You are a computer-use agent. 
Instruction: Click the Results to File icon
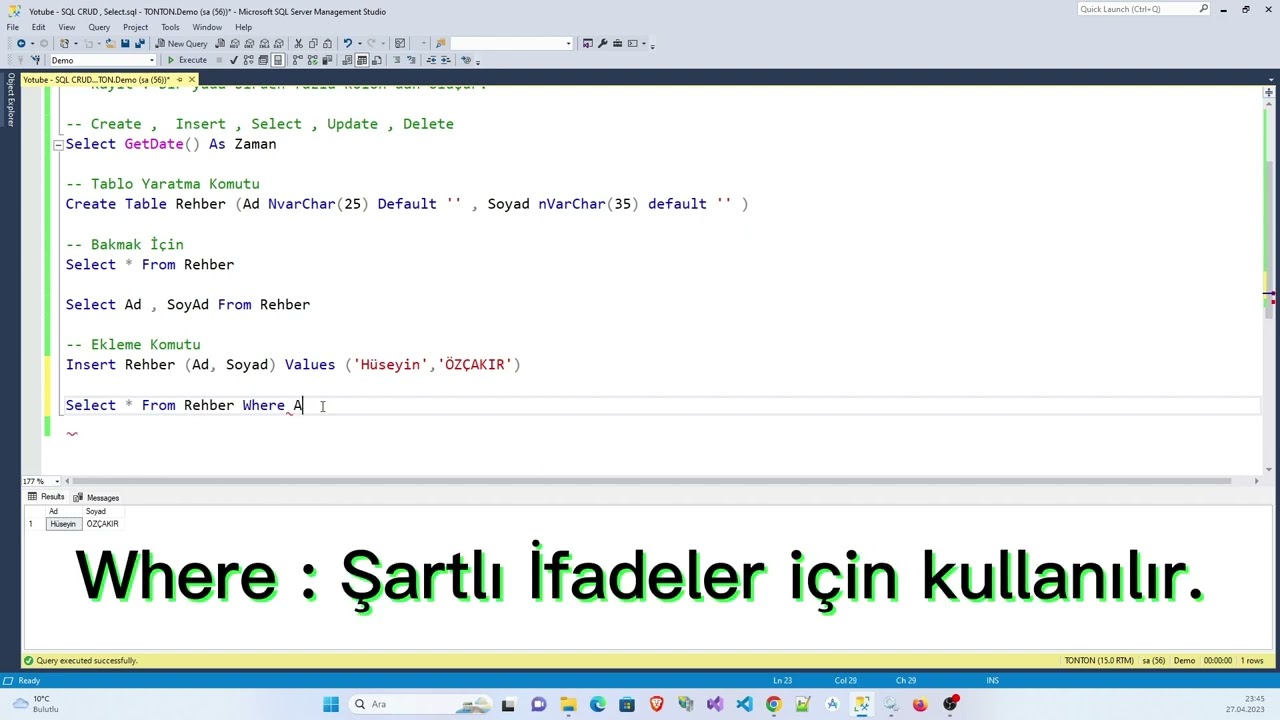[x=376, y=60]
